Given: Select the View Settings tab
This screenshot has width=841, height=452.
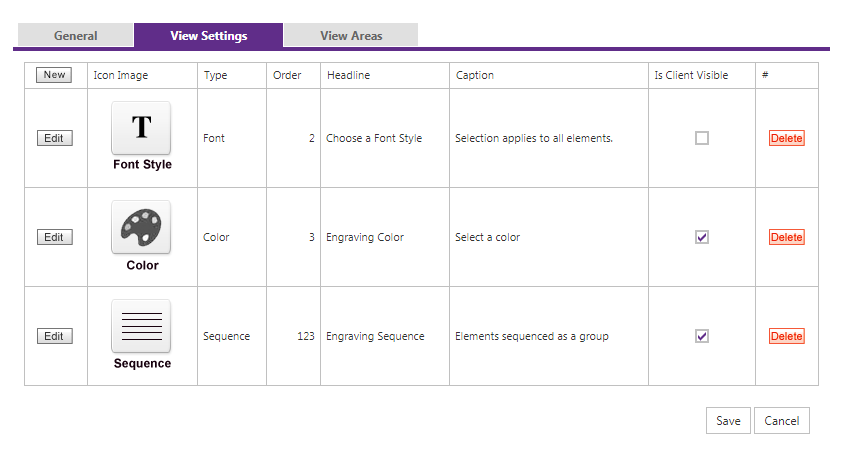Looking at the screenshot, I should [x=209, y=36].
